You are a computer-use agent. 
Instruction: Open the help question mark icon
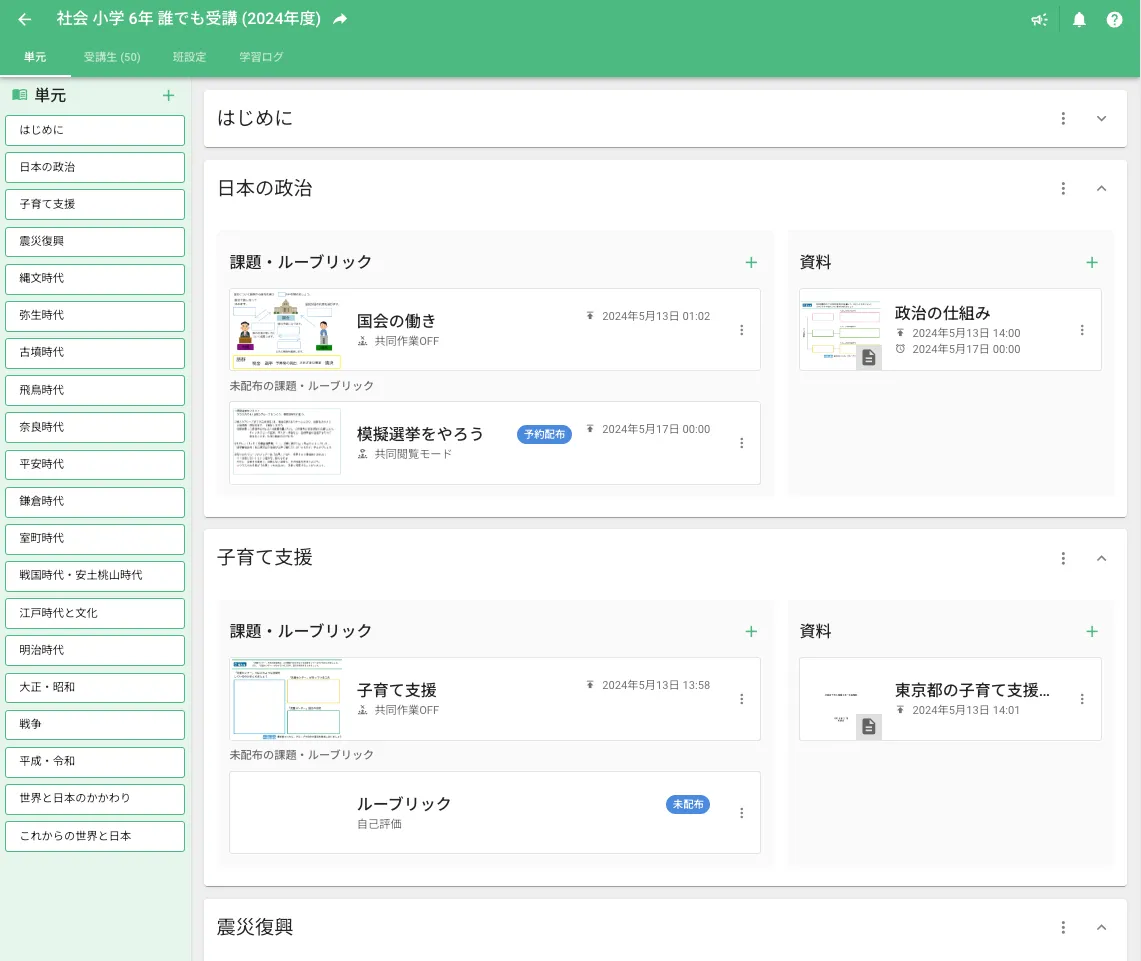pyautogui.click(x=1114, y=20)
